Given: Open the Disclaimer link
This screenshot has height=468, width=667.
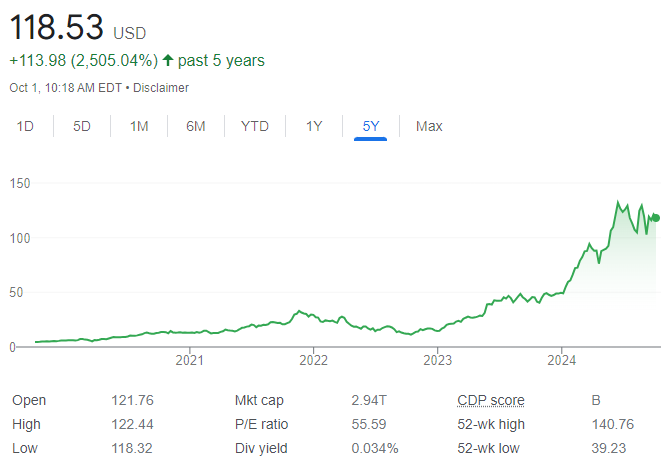Looking at the screenshot, I should click(161, 88).
